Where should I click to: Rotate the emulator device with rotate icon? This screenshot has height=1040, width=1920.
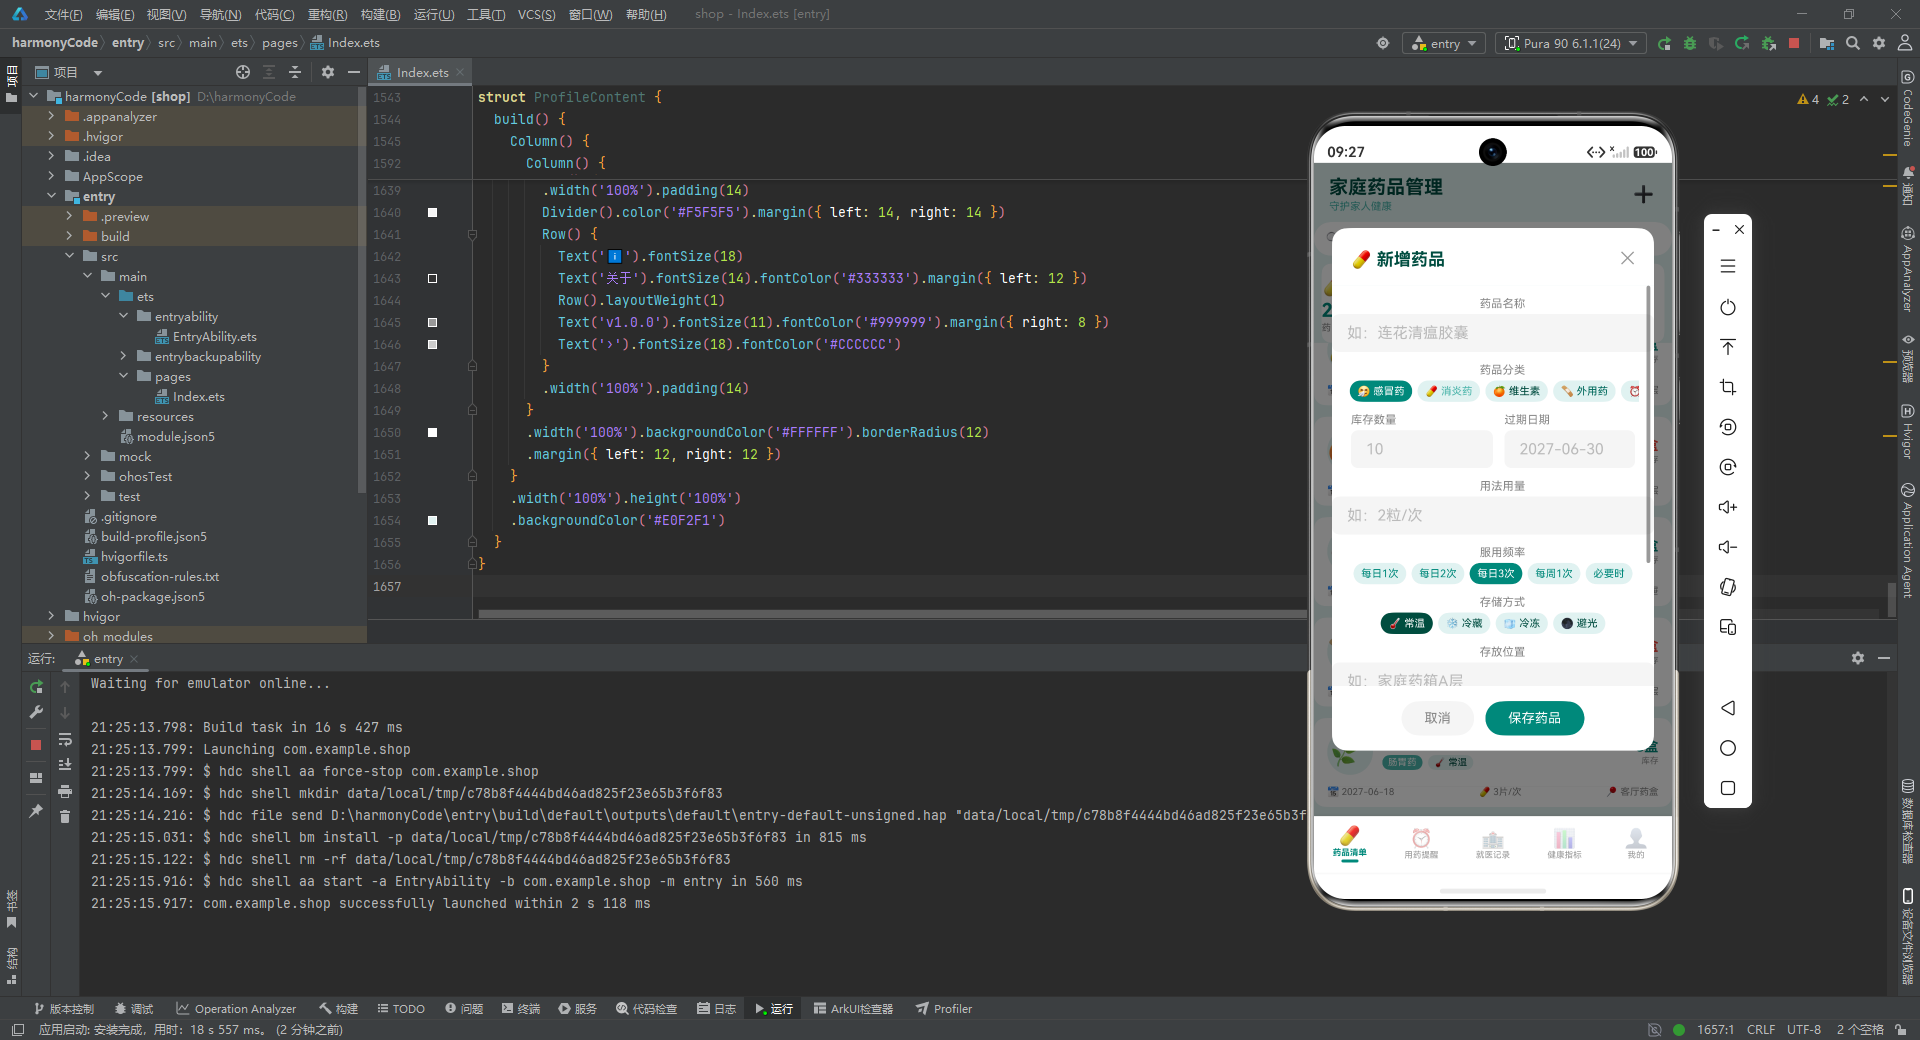point(1728,587)
